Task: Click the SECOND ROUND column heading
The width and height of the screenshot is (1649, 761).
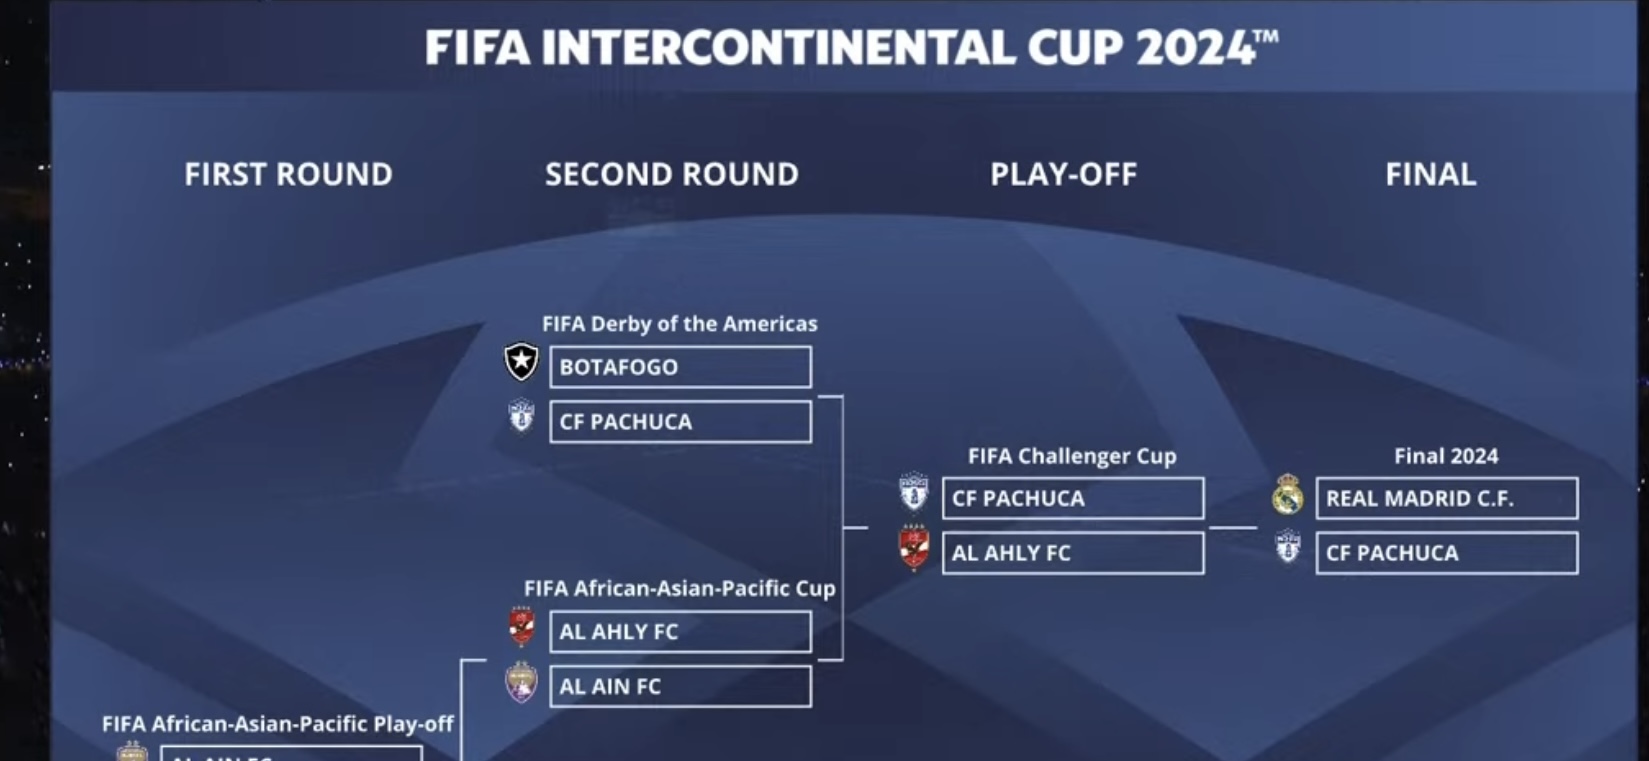Action: pyautogui.click(x=672, y=174)
